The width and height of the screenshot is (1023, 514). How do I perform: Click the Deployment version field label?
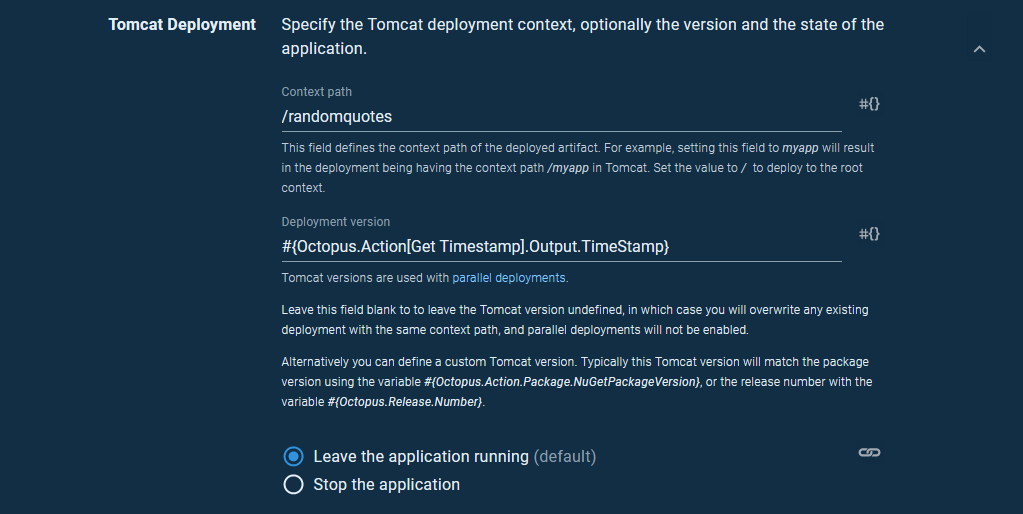(335, 222)
